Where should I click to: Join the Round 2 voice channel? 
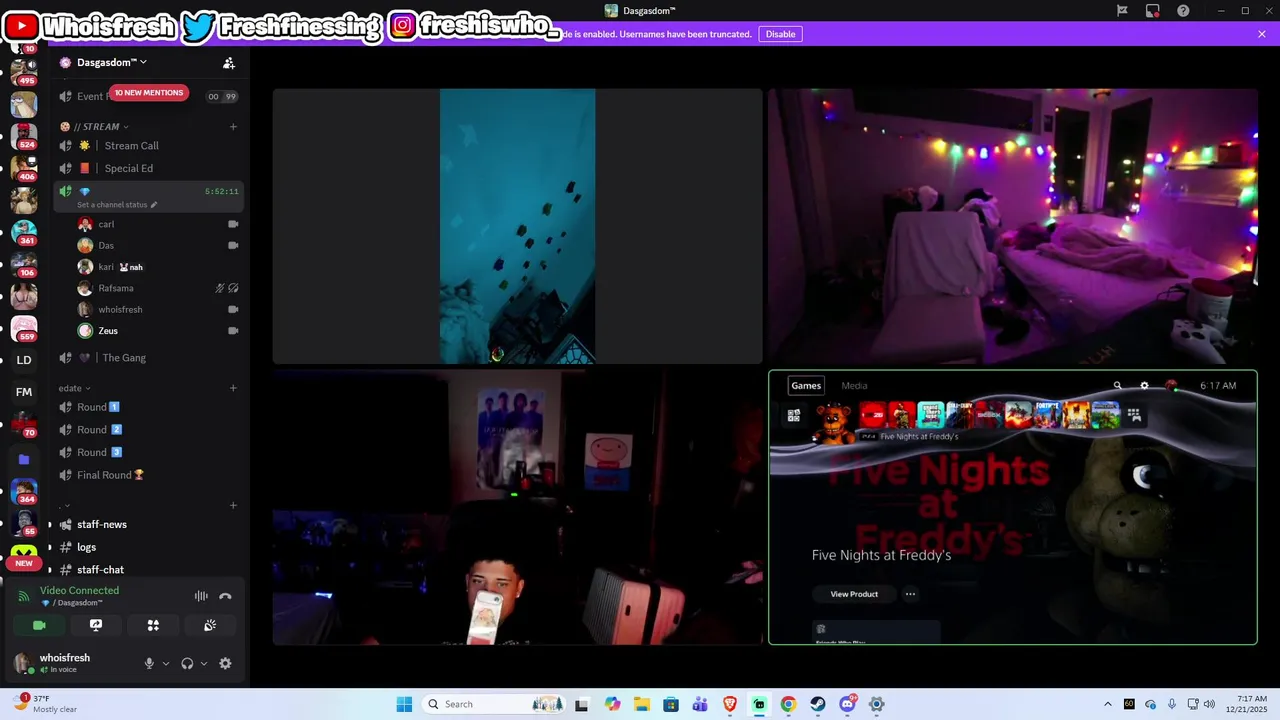coord(150,430)
